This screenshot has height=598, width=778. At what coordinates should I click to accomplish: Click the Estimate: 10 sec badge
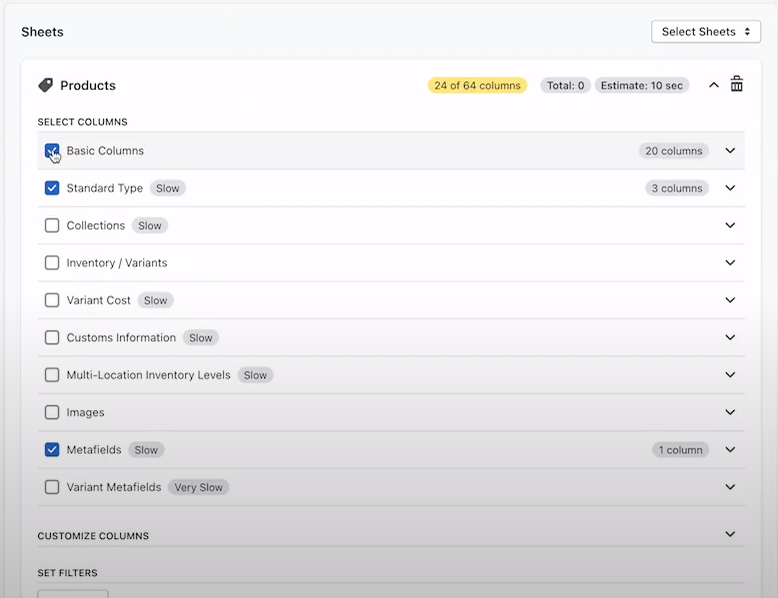(x=642, y=85)
